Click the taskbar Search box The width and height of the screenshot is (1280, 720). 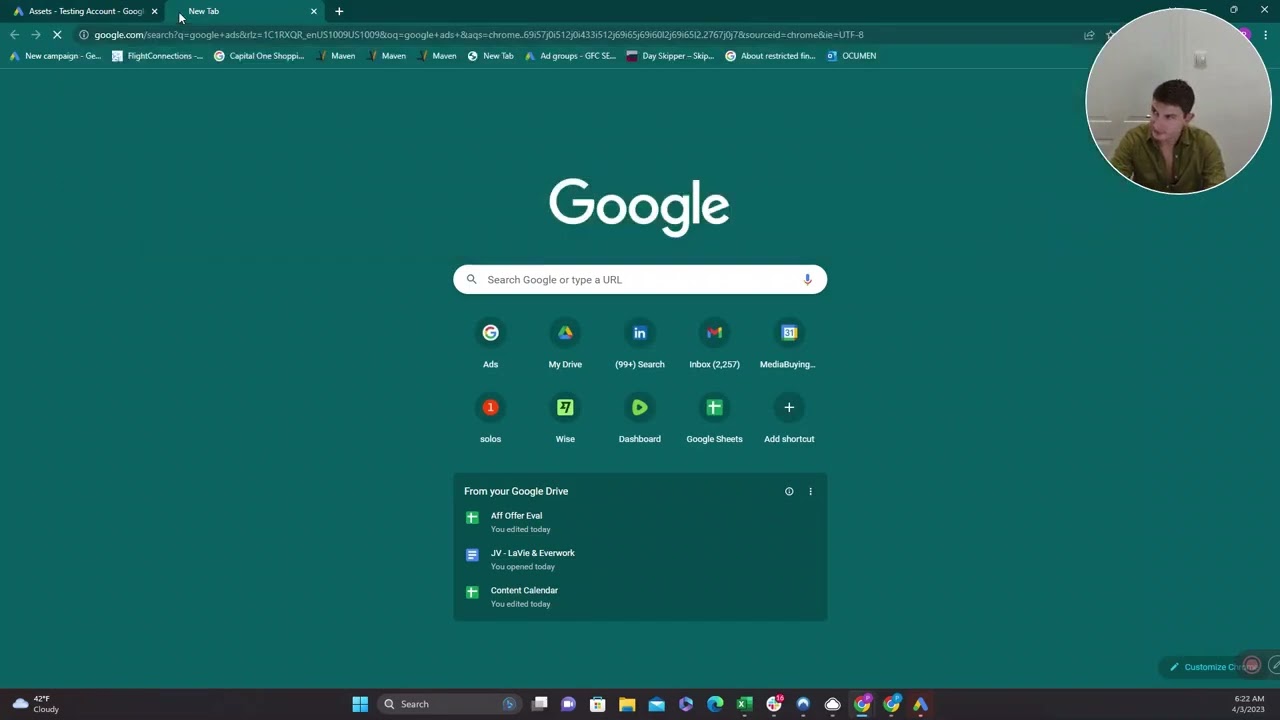(x=448, y=704)
